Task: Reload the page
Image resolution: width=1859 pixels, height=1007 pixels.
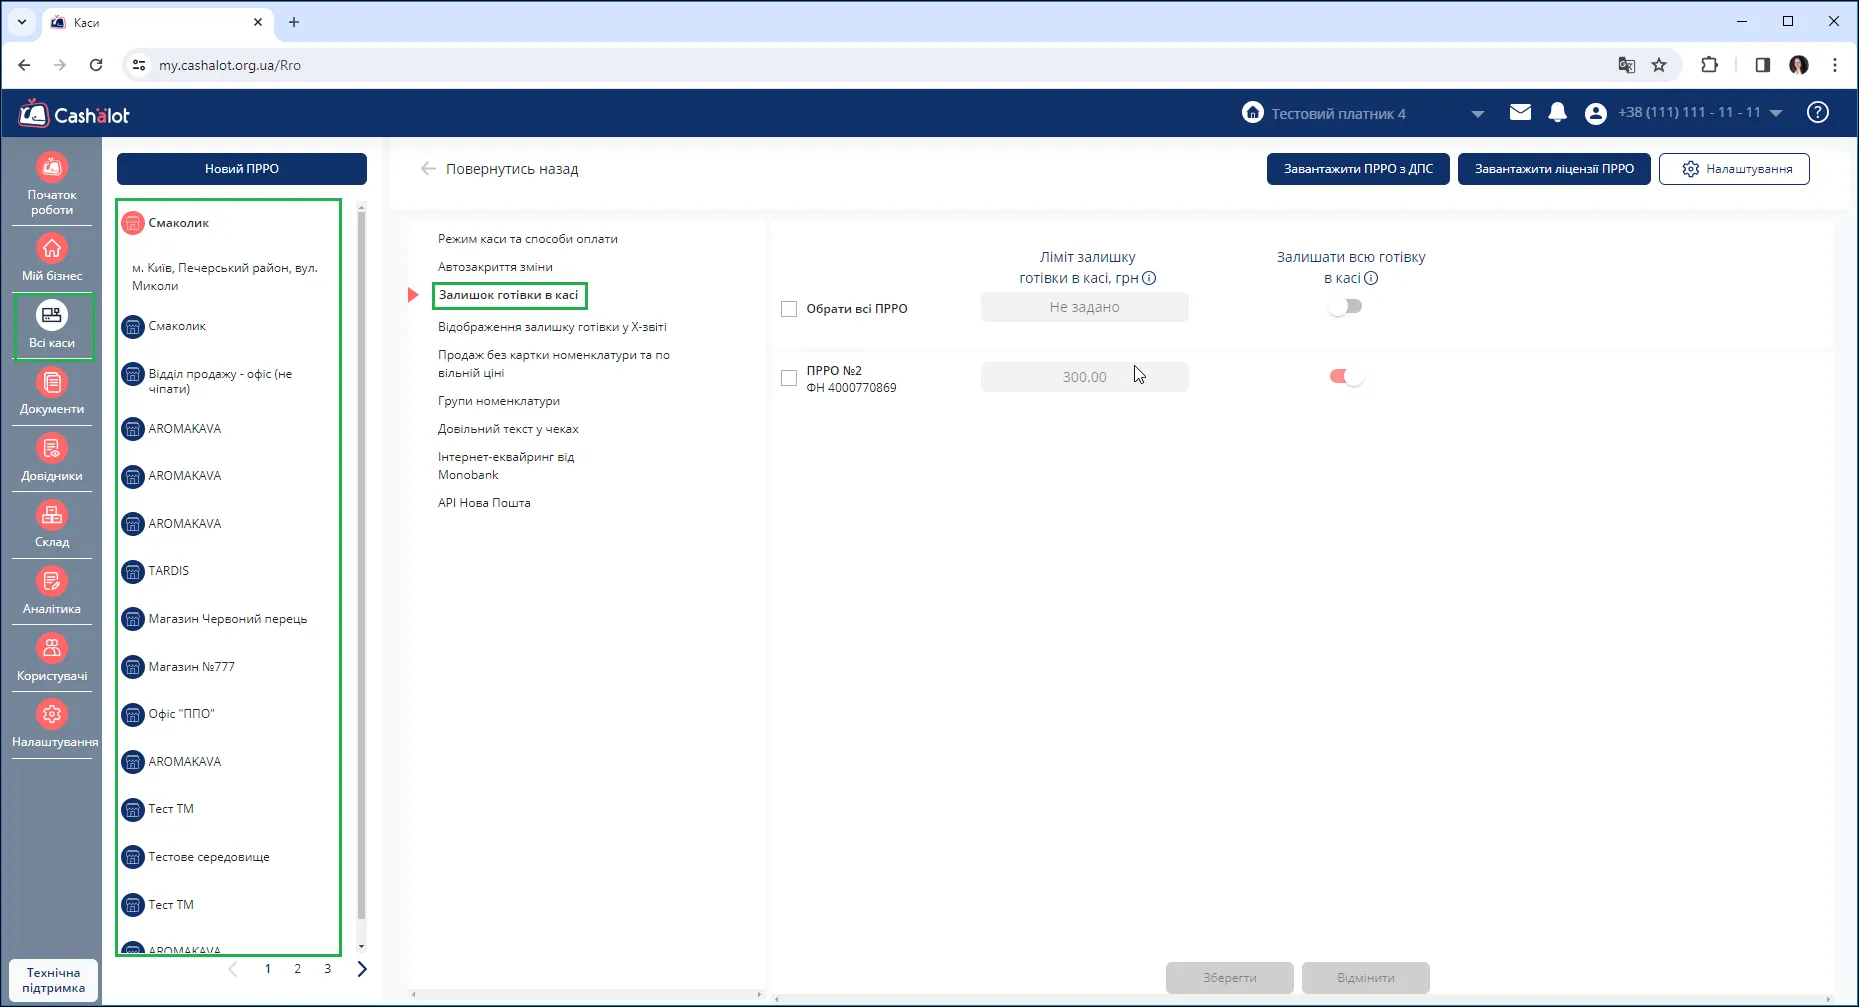Action: pyautogui.click(x=96, y=65)
